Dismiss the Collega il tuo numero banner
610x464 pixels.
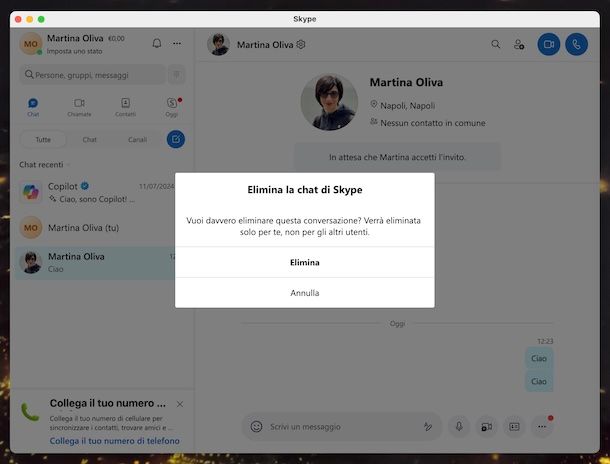180,404
